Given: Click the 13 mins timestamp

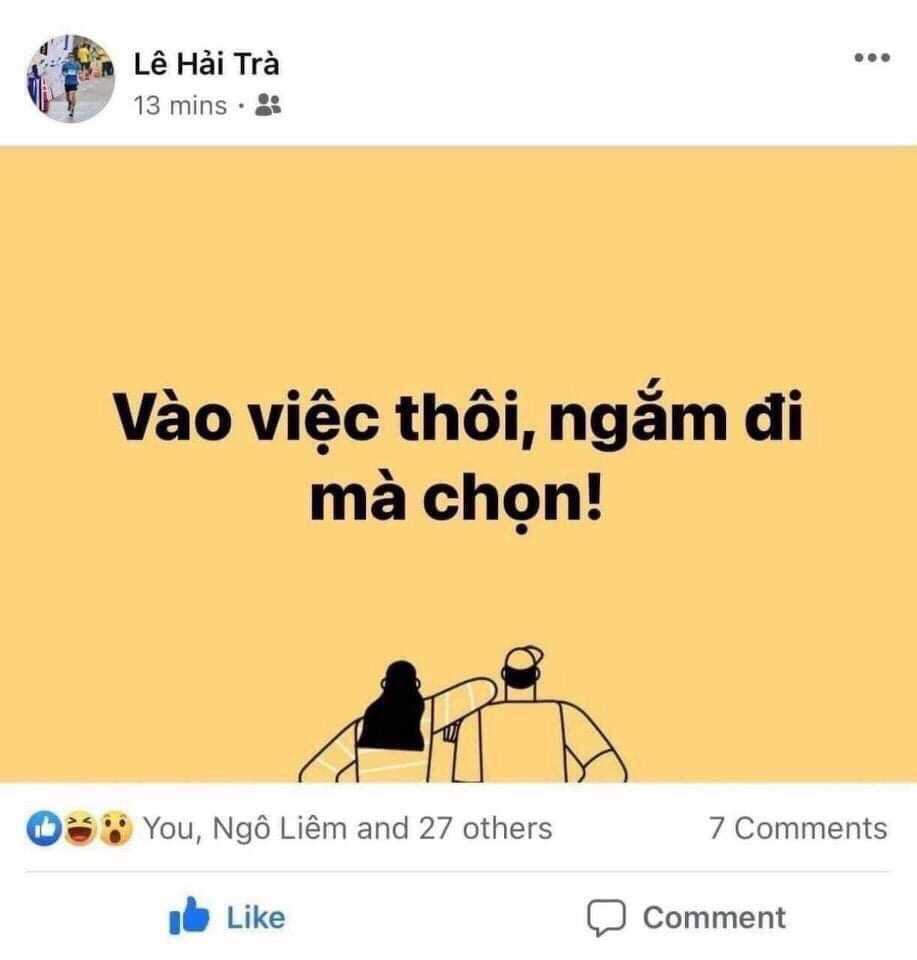Looking at the screenshot, I should 180,106.
